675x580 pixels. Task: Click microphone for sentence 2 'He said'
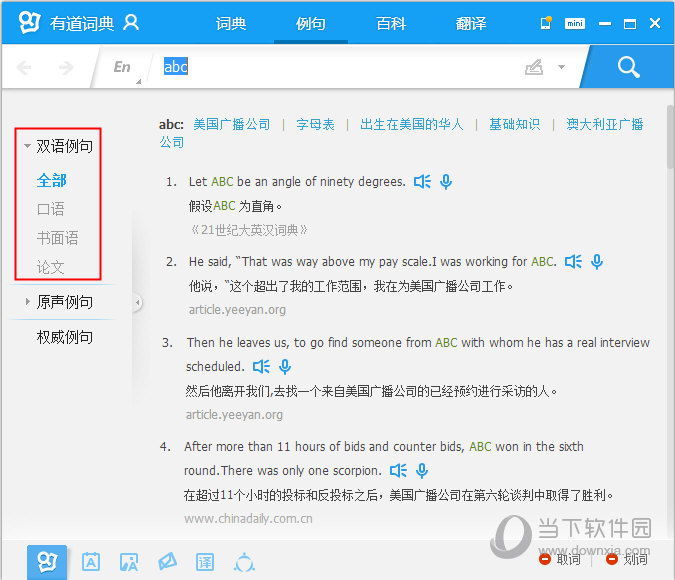597,261
